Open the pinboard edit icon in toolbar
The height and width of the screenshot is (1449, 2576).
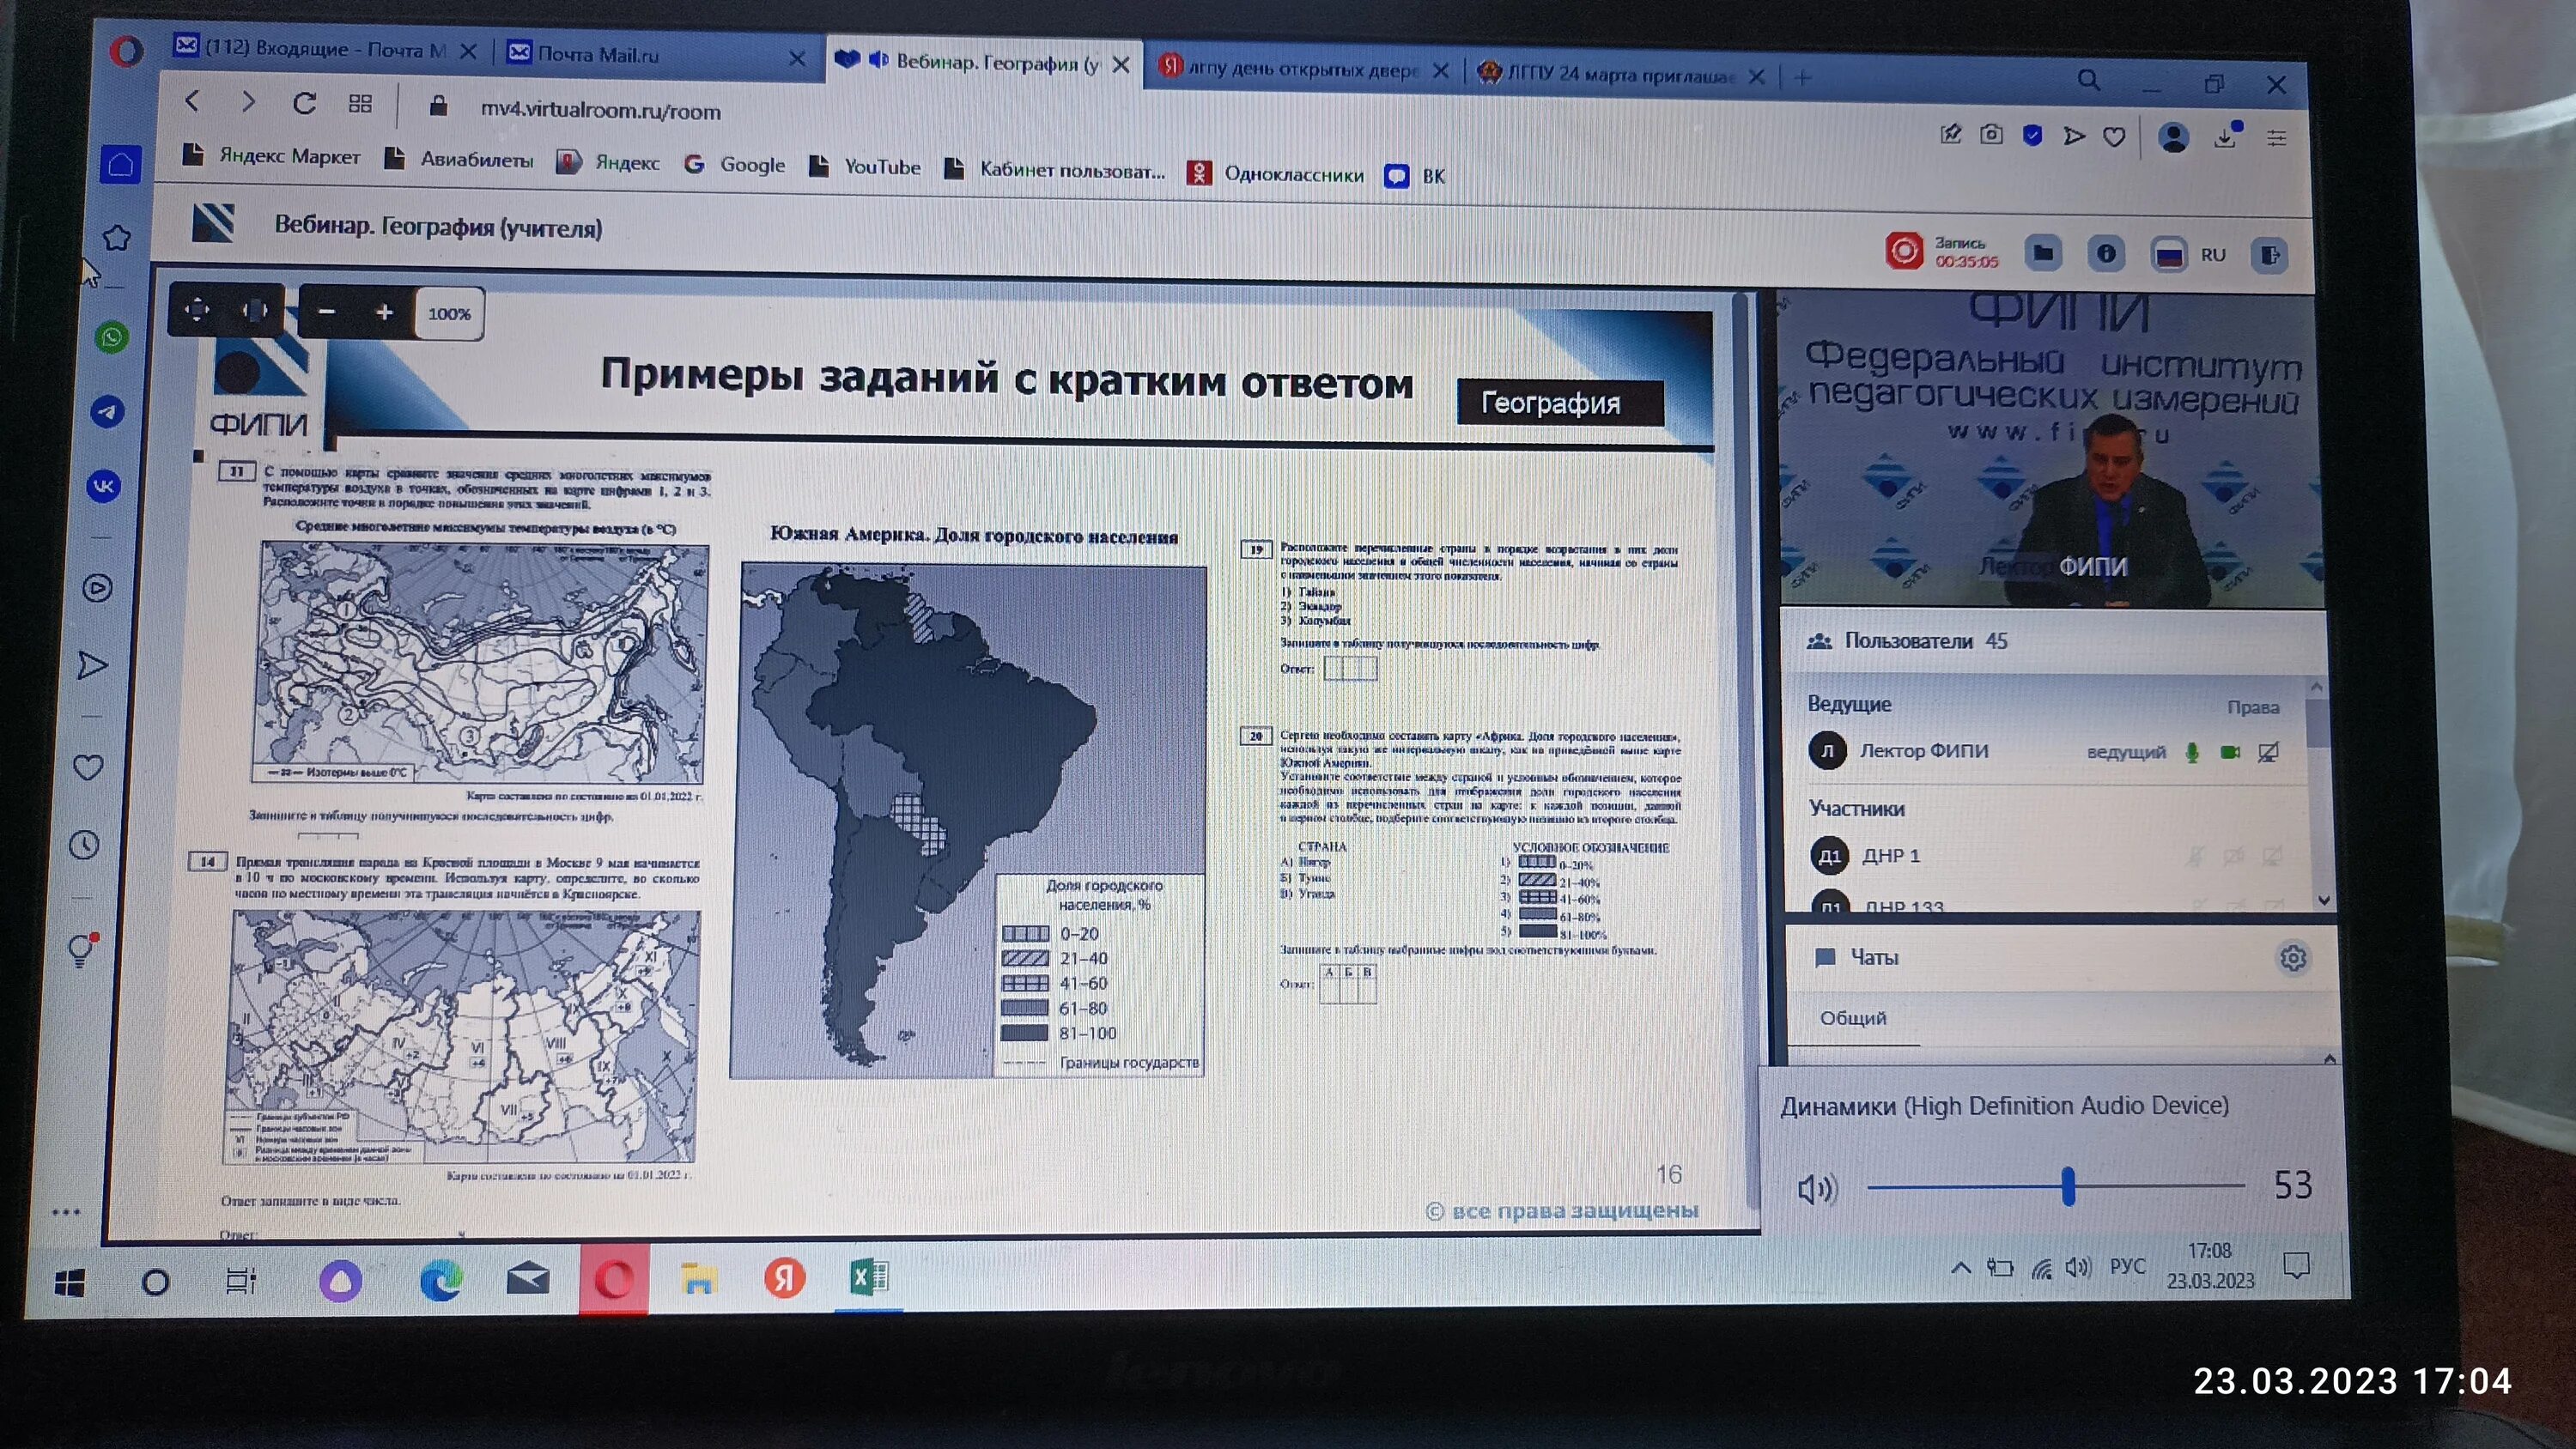coord(1950,133)
